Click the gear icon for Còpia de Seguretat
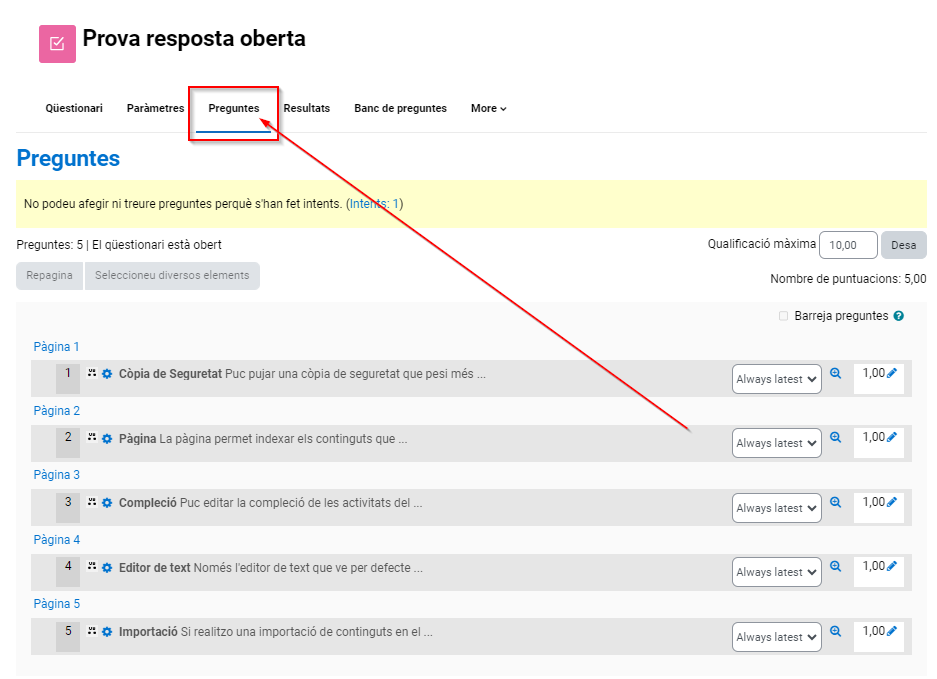This screenshot has width=937, height=679. pos(107,375)
